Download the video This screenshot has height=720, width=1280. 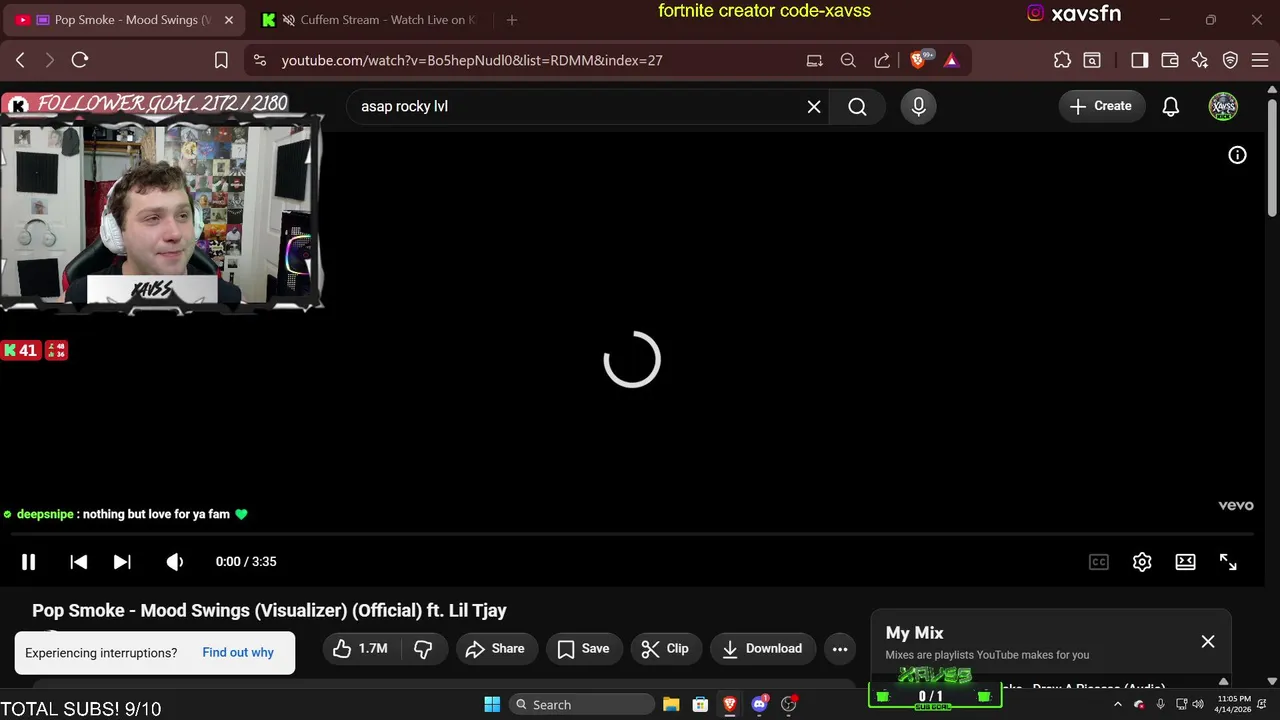click(x=763, y=649)
